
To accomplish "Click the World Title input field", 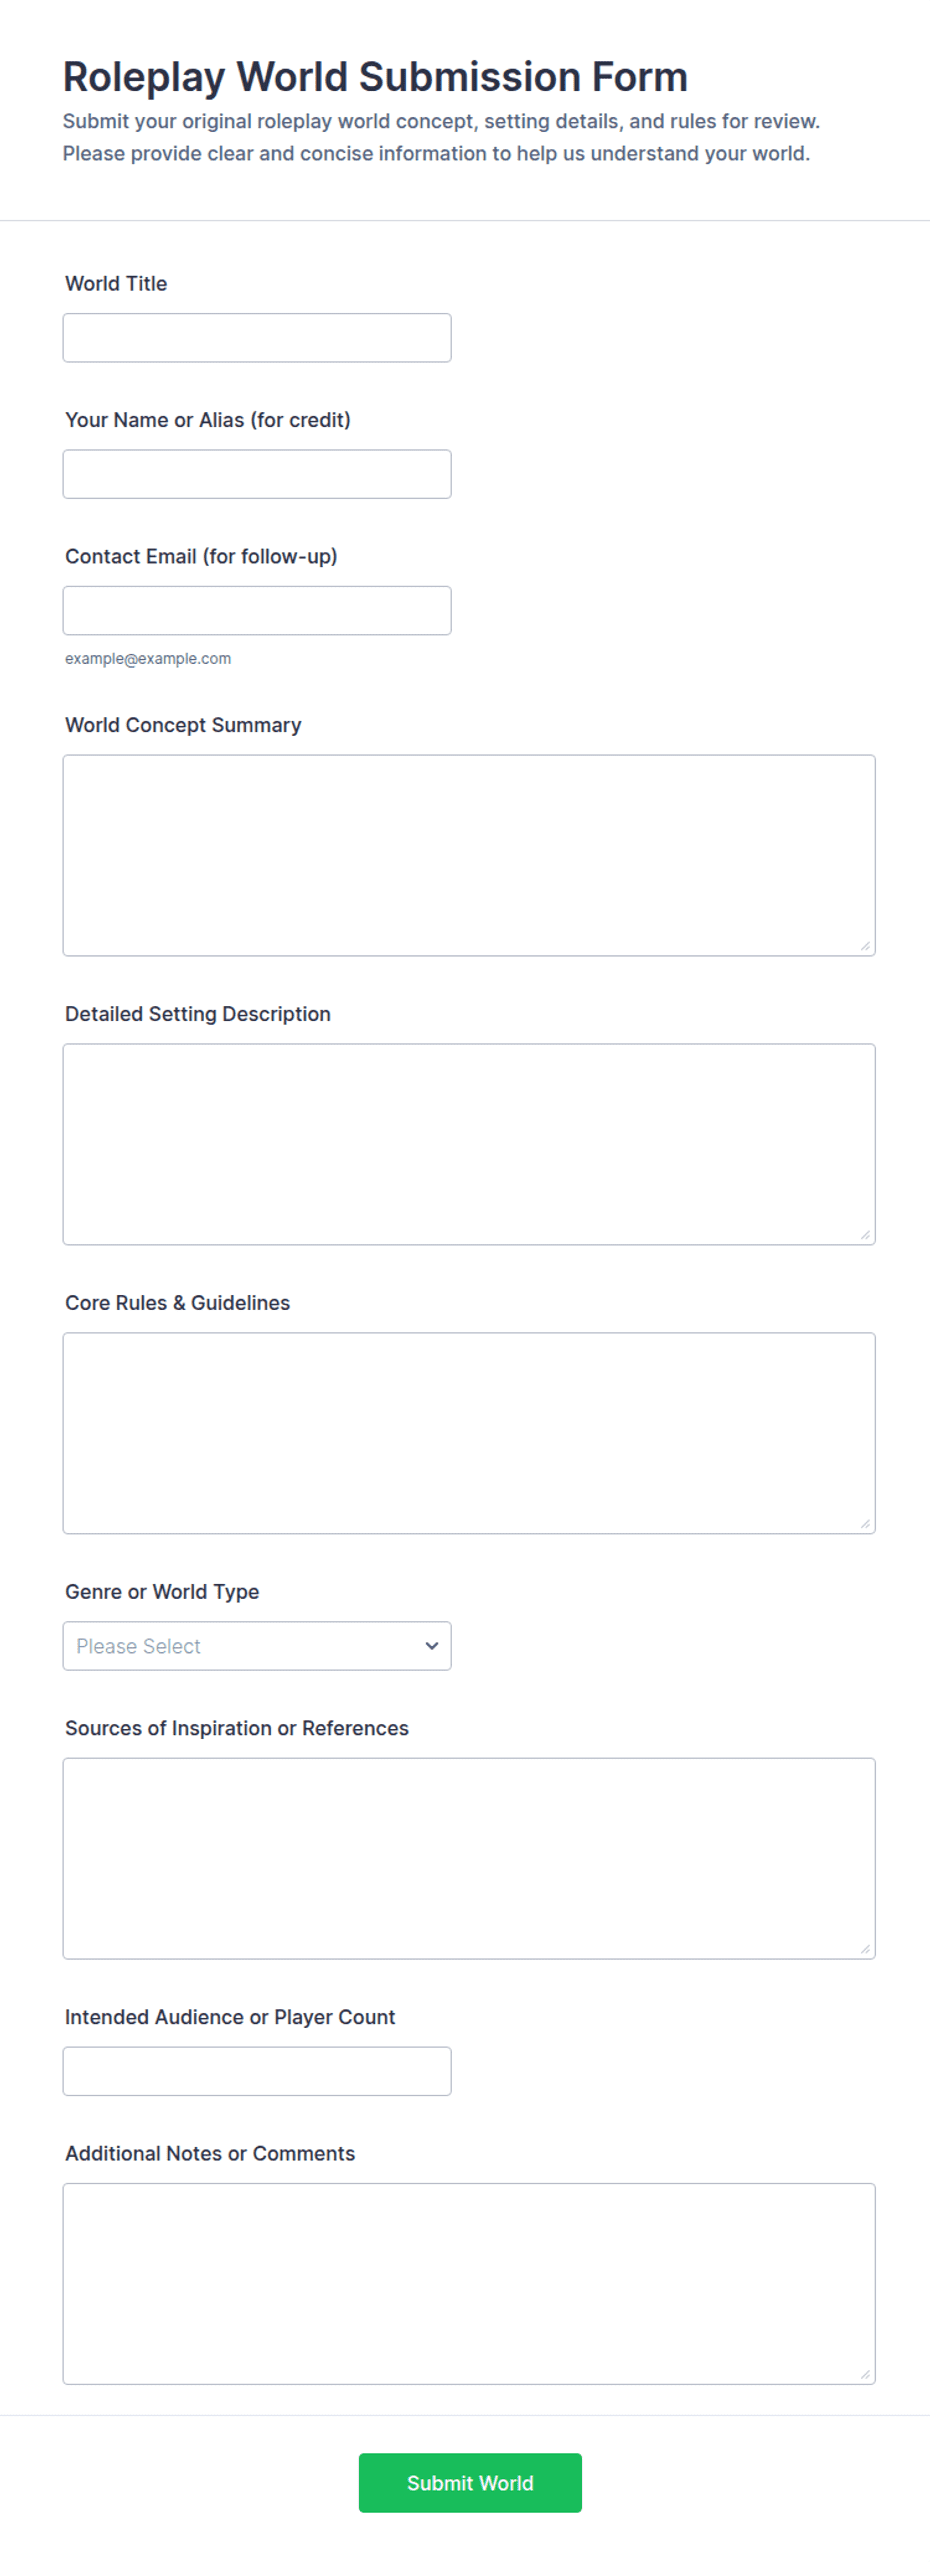I will tap(257, 338).
